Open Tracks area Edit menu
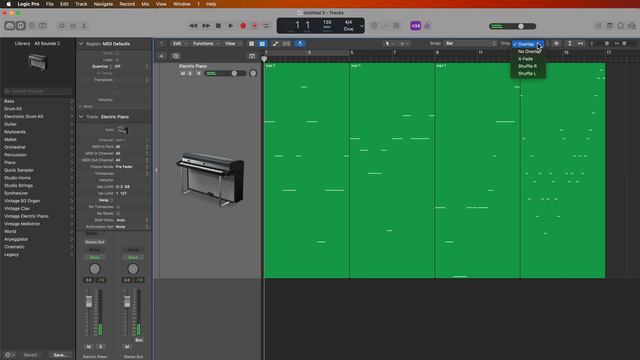Viewport: 640px width, 360px height. (179, 44)
